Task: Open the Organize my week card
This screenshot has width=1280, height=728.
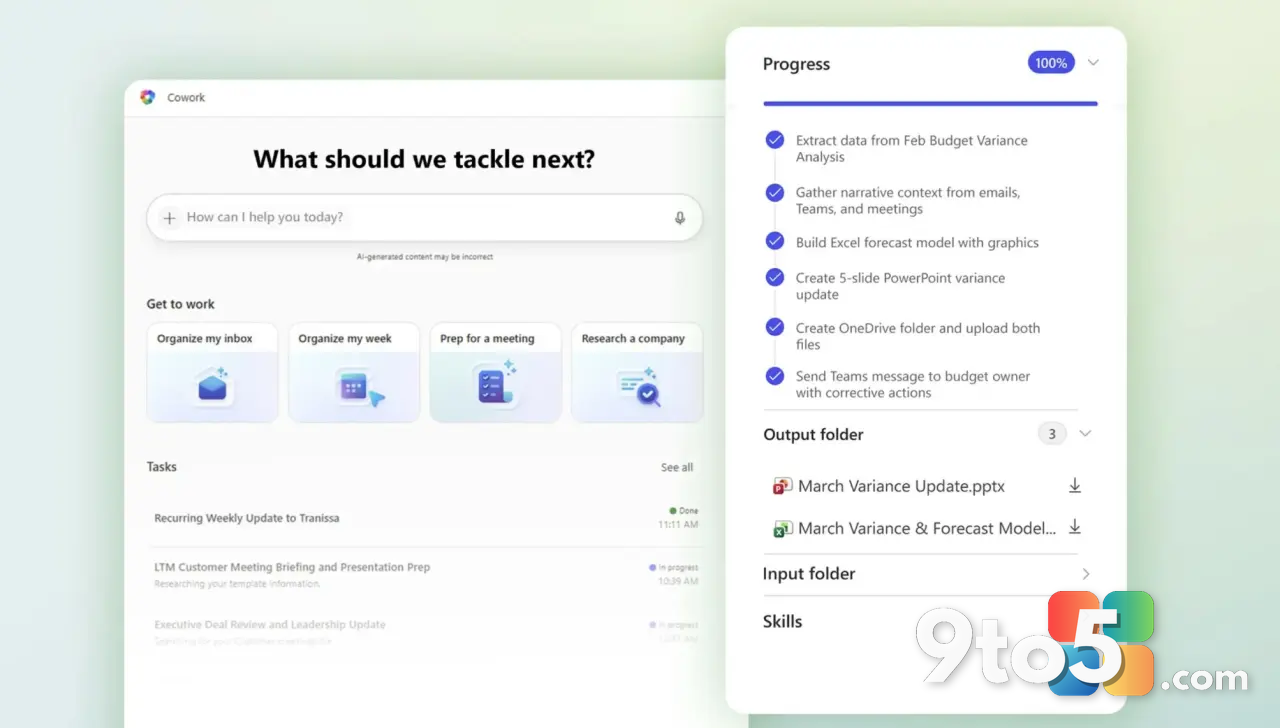Action: pyautogui.click(x=354, y=372)
